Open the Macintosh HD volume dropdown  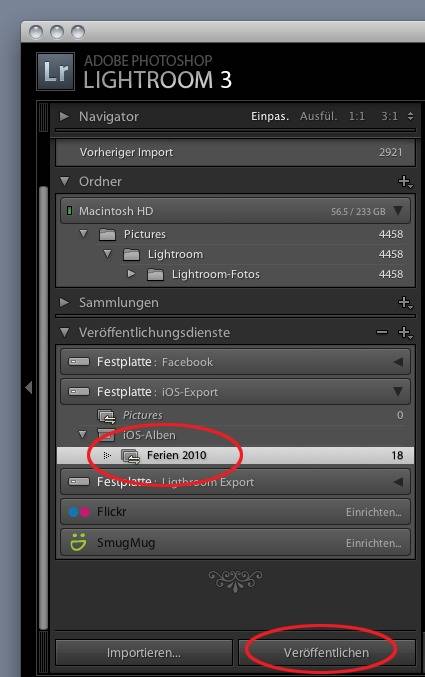click(398, 211)
